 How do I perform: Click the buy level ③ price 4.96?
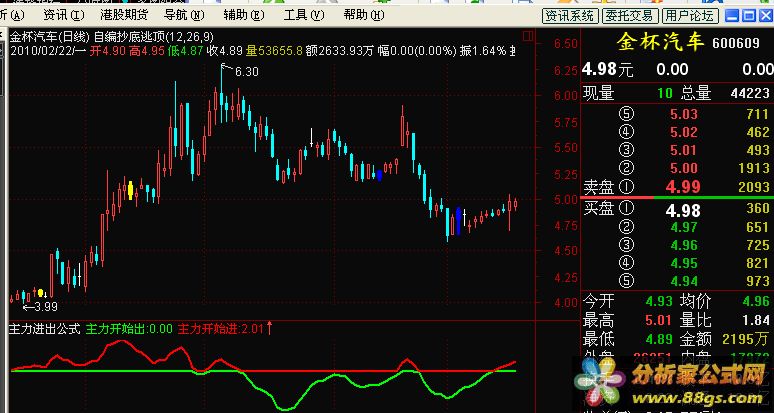pyautogui.click(x=684, y=245)
